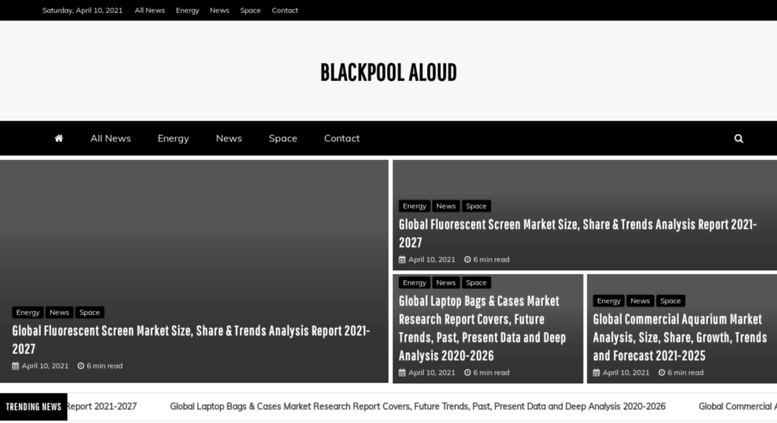Image resolution: width=777 pixels, height=423 pixels.
Task: Click Space tag on top-right Fluorescent article
Action: point(476,206)
